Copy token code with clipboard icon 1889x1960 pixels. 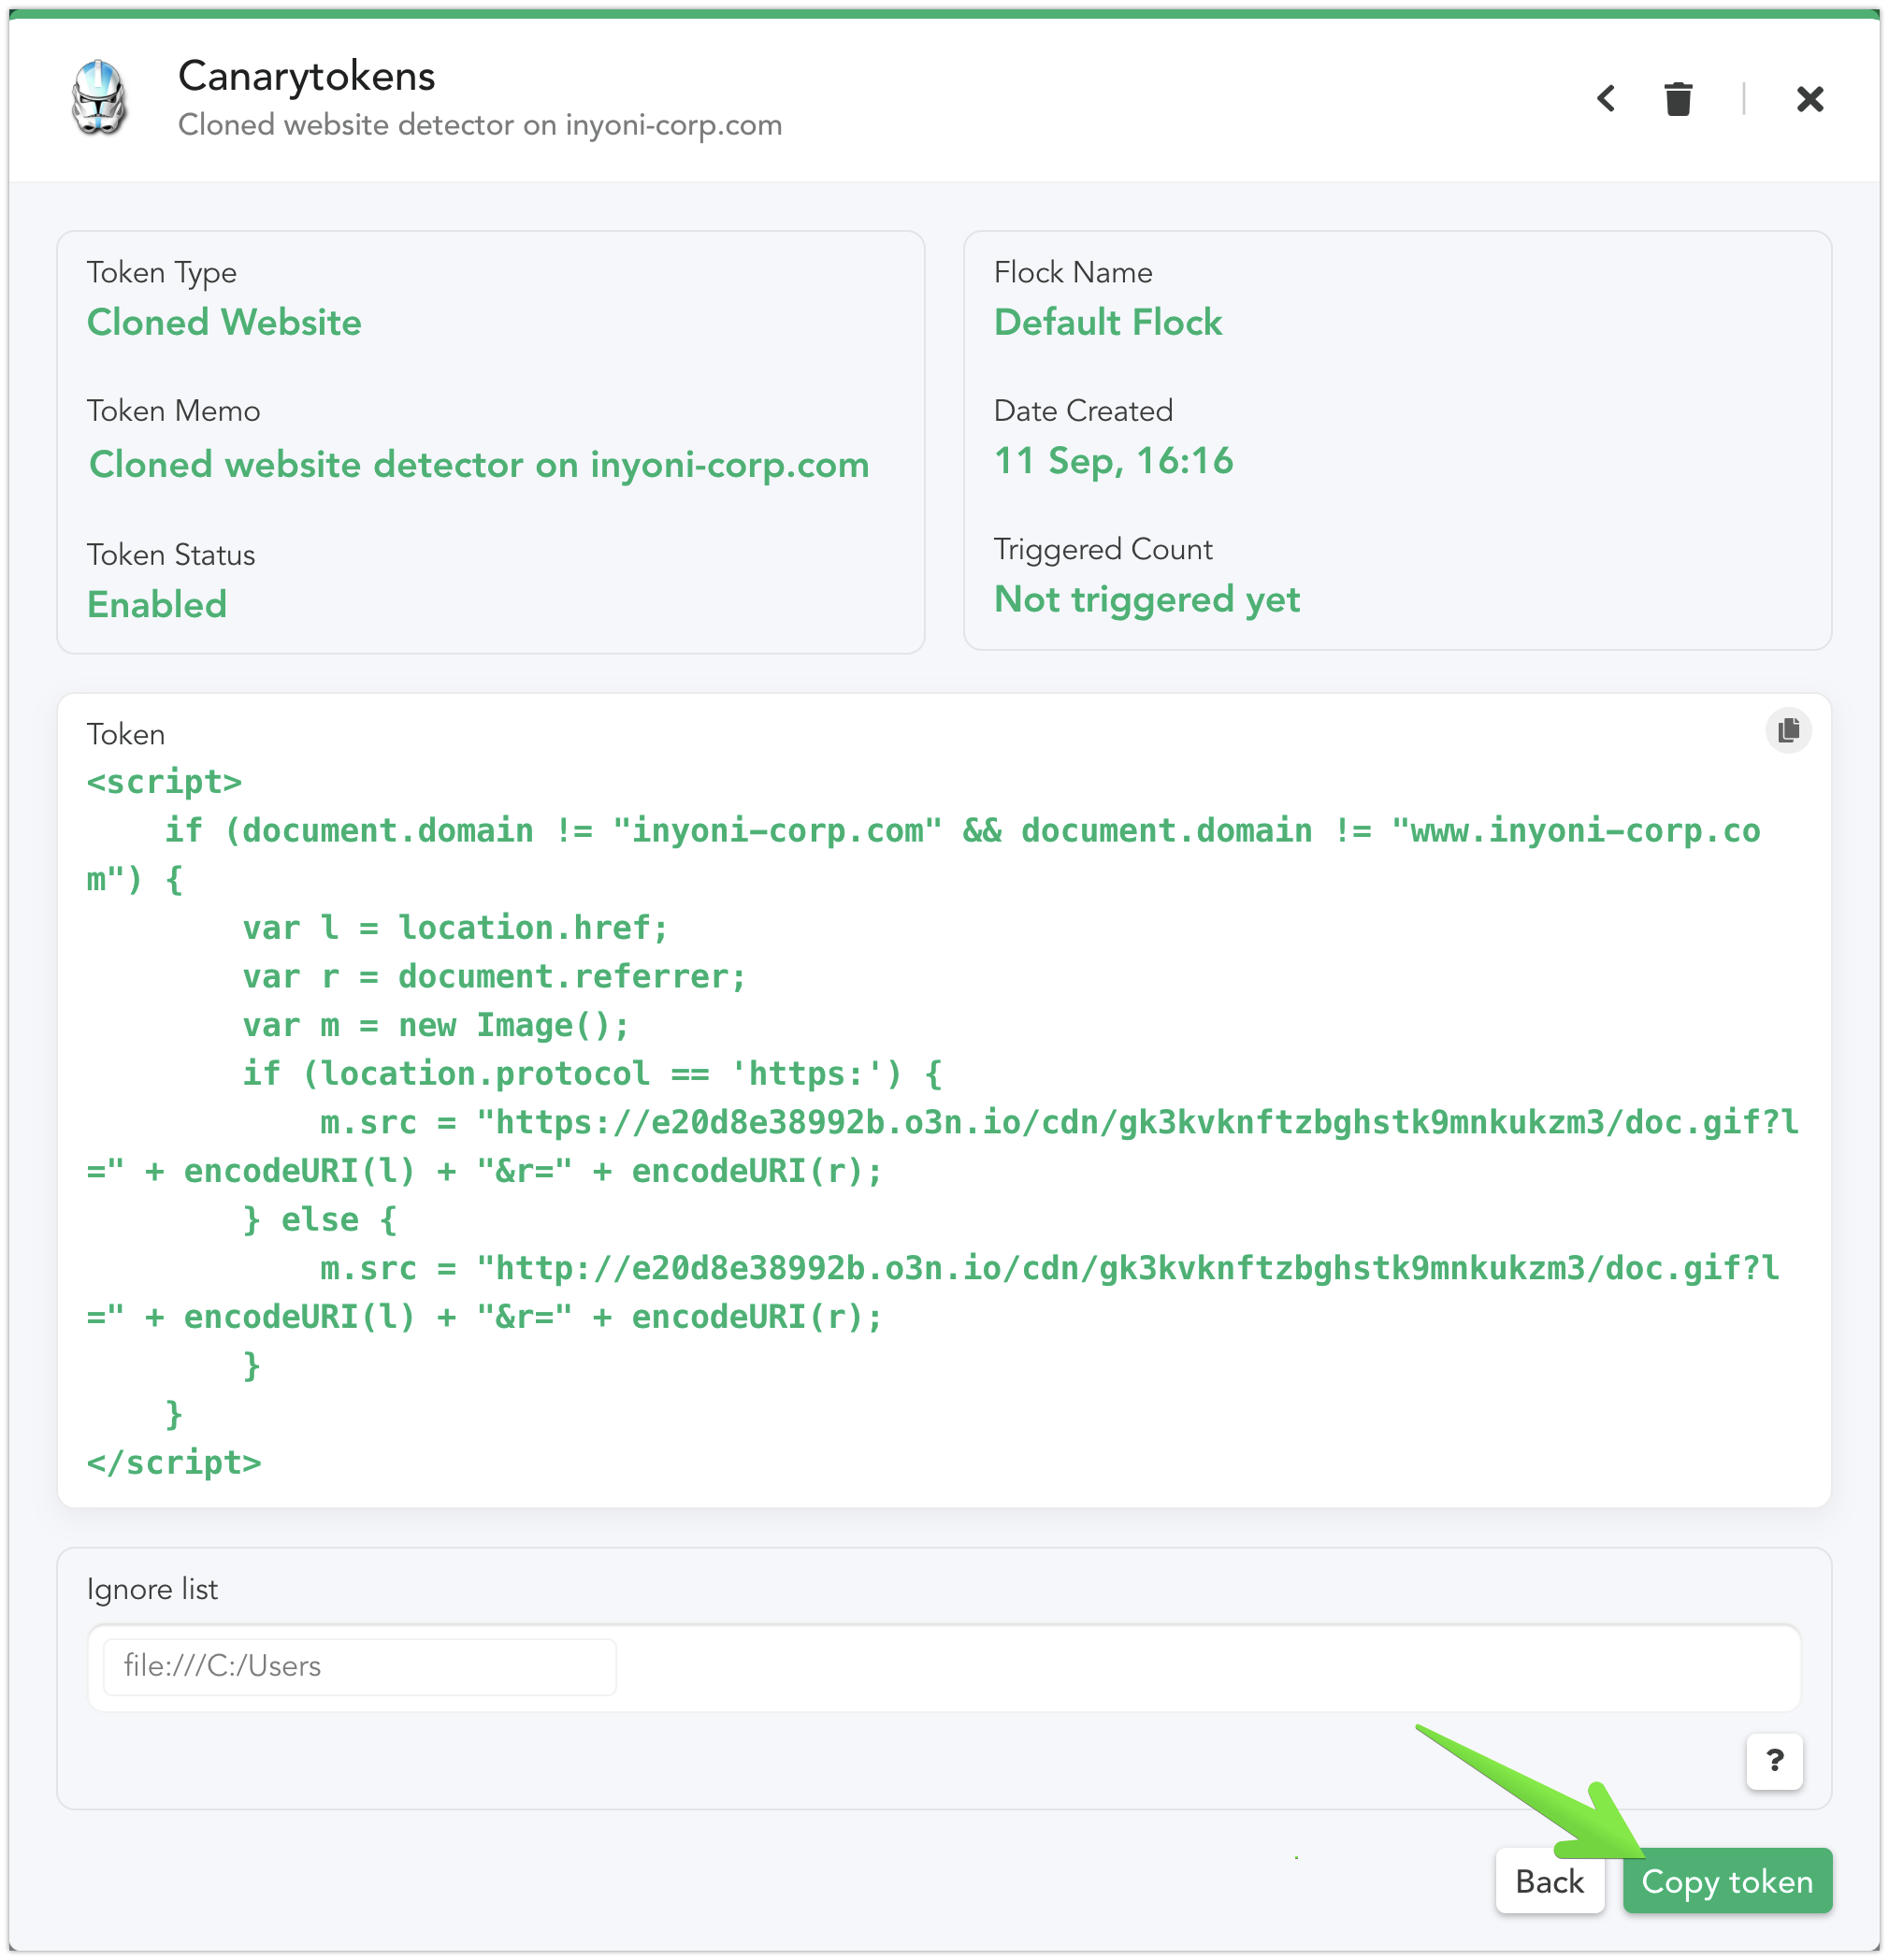(x=1788, y=730)
